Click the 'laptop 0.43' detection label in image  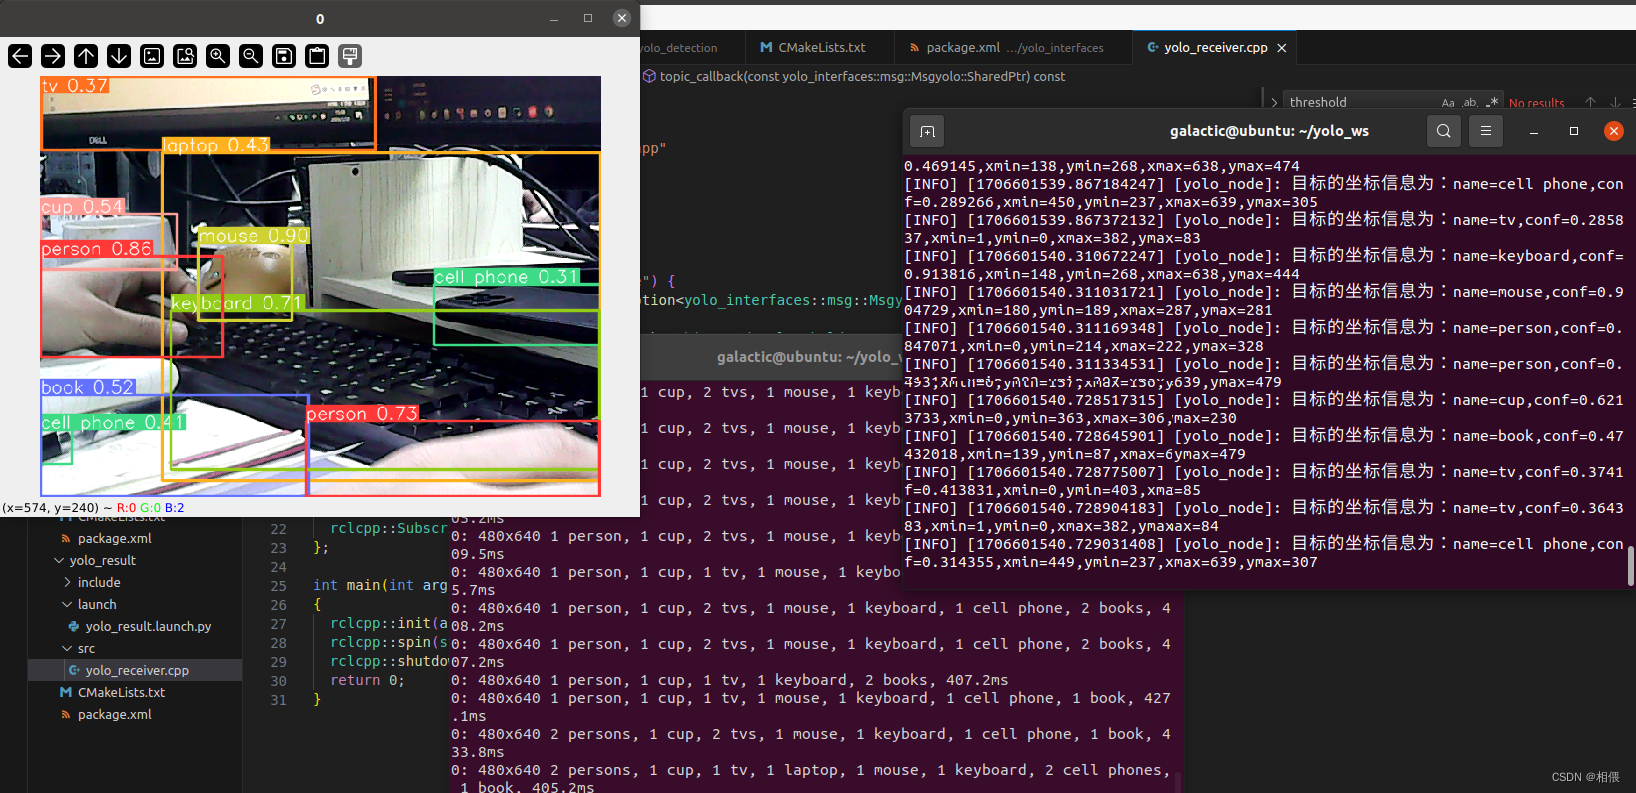point(216,146)
